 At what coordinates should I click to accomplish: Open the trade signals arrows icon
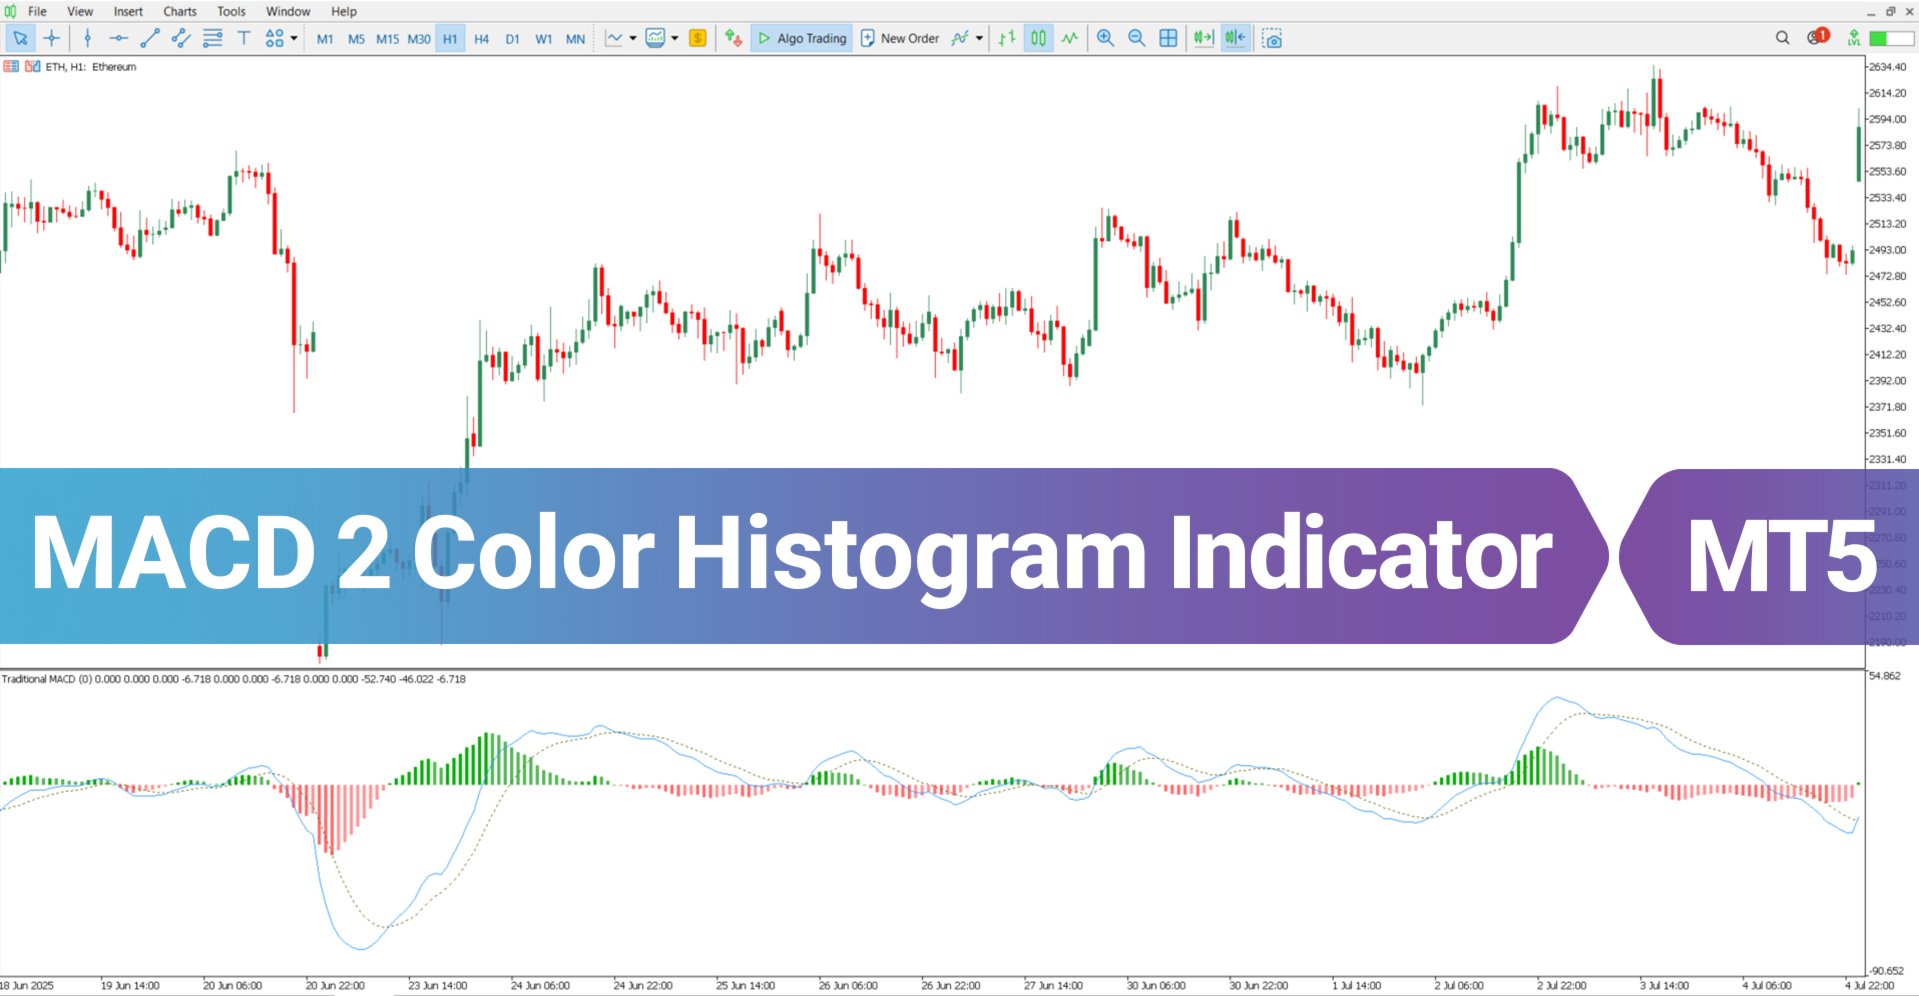[x=734, y=38]
